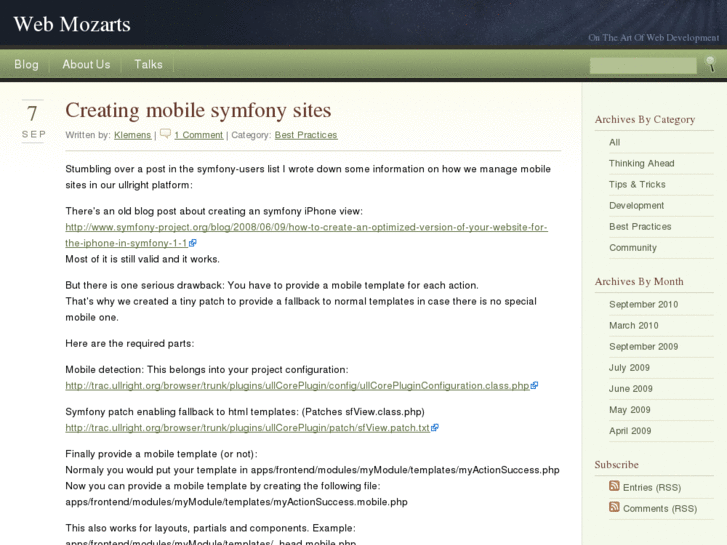Image resolution: width=727 pixels, height=545 pixels.
Task: Open April 2009 archive
Action: tap(630, 431)
